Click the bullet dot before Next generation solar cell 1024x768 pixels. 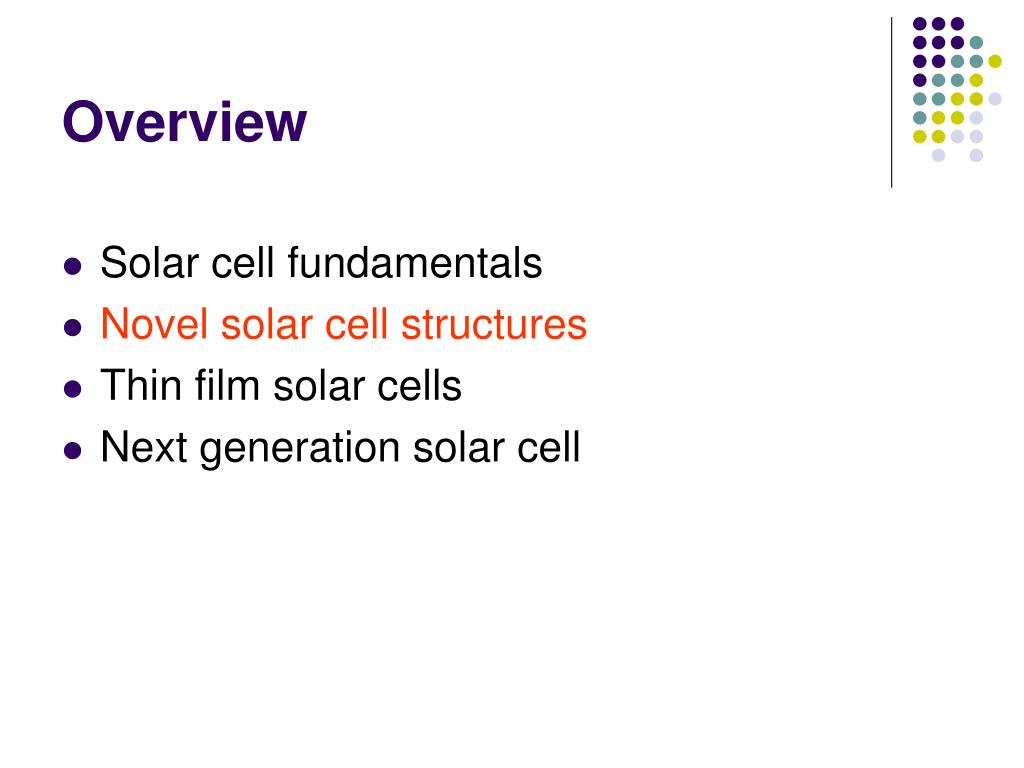coord(72,451)
